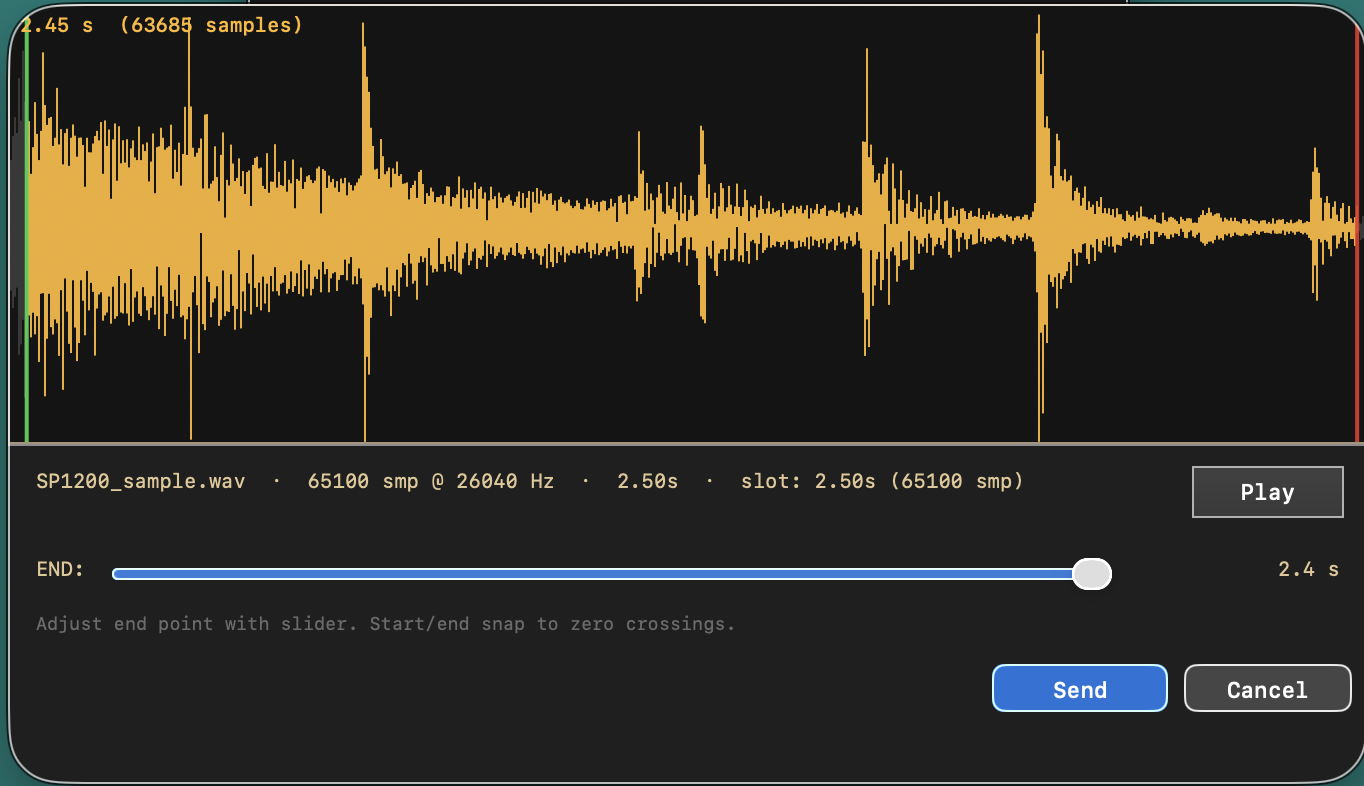The width and height of the screenshot is (1364, 786).
Task: Click the SP1200_sample.wav file name
Action: coord(141,481)
